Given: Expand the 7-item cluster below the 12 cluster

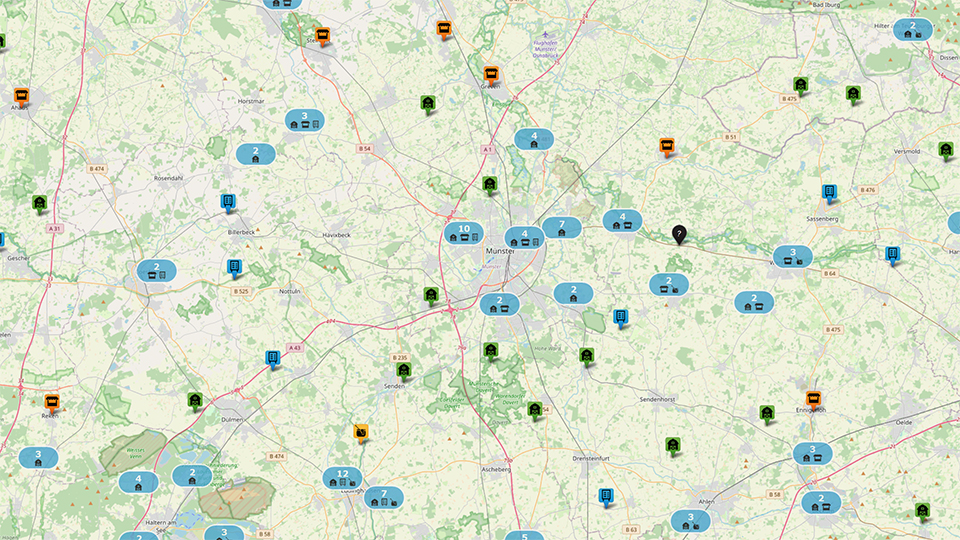Looking at the screenshot, I should click(x=384, y=498).
